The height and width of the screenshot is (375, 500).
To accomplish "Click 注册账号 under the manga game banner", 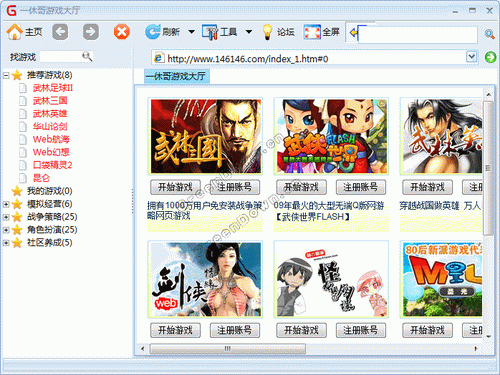I will pos(361,330).
